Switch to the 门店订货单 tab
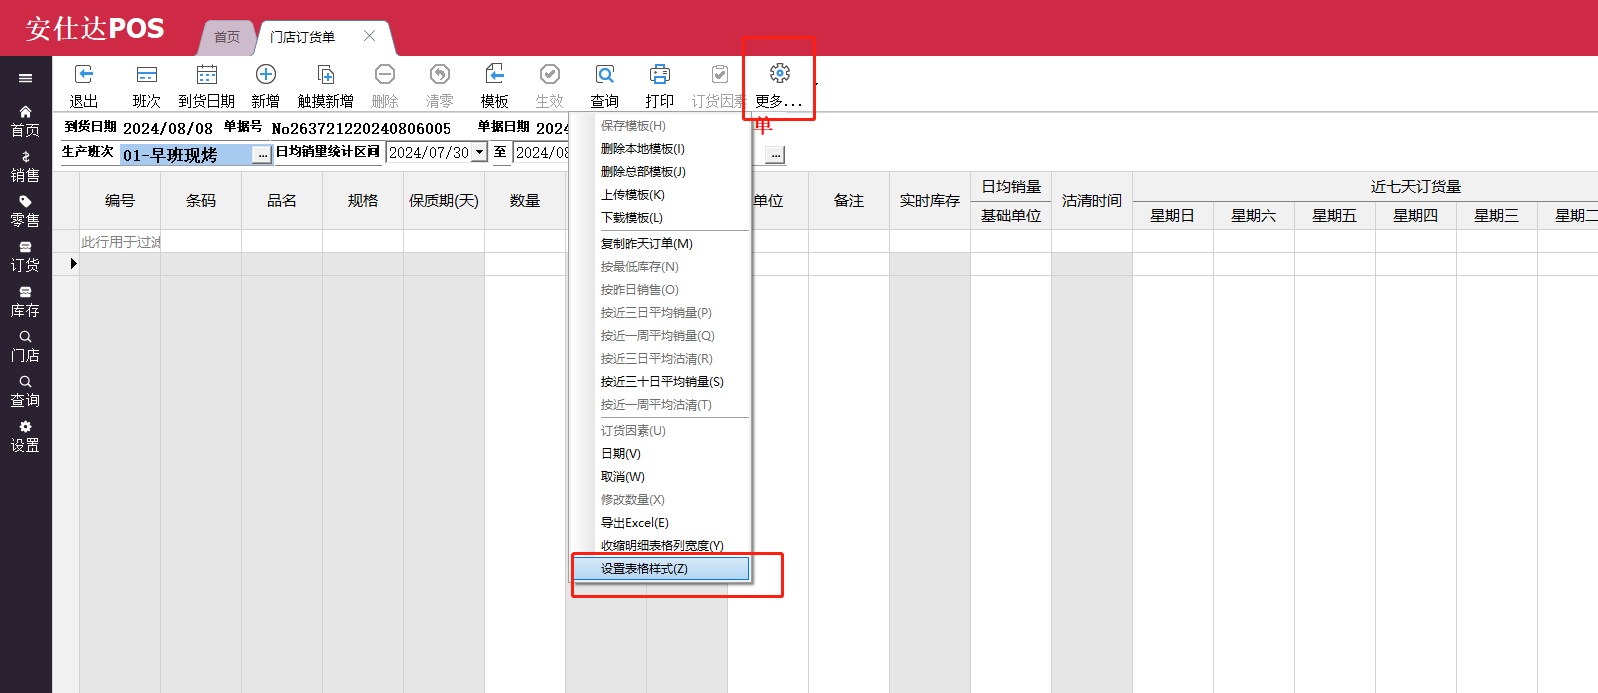The image size is (1598, 693). 303,37
